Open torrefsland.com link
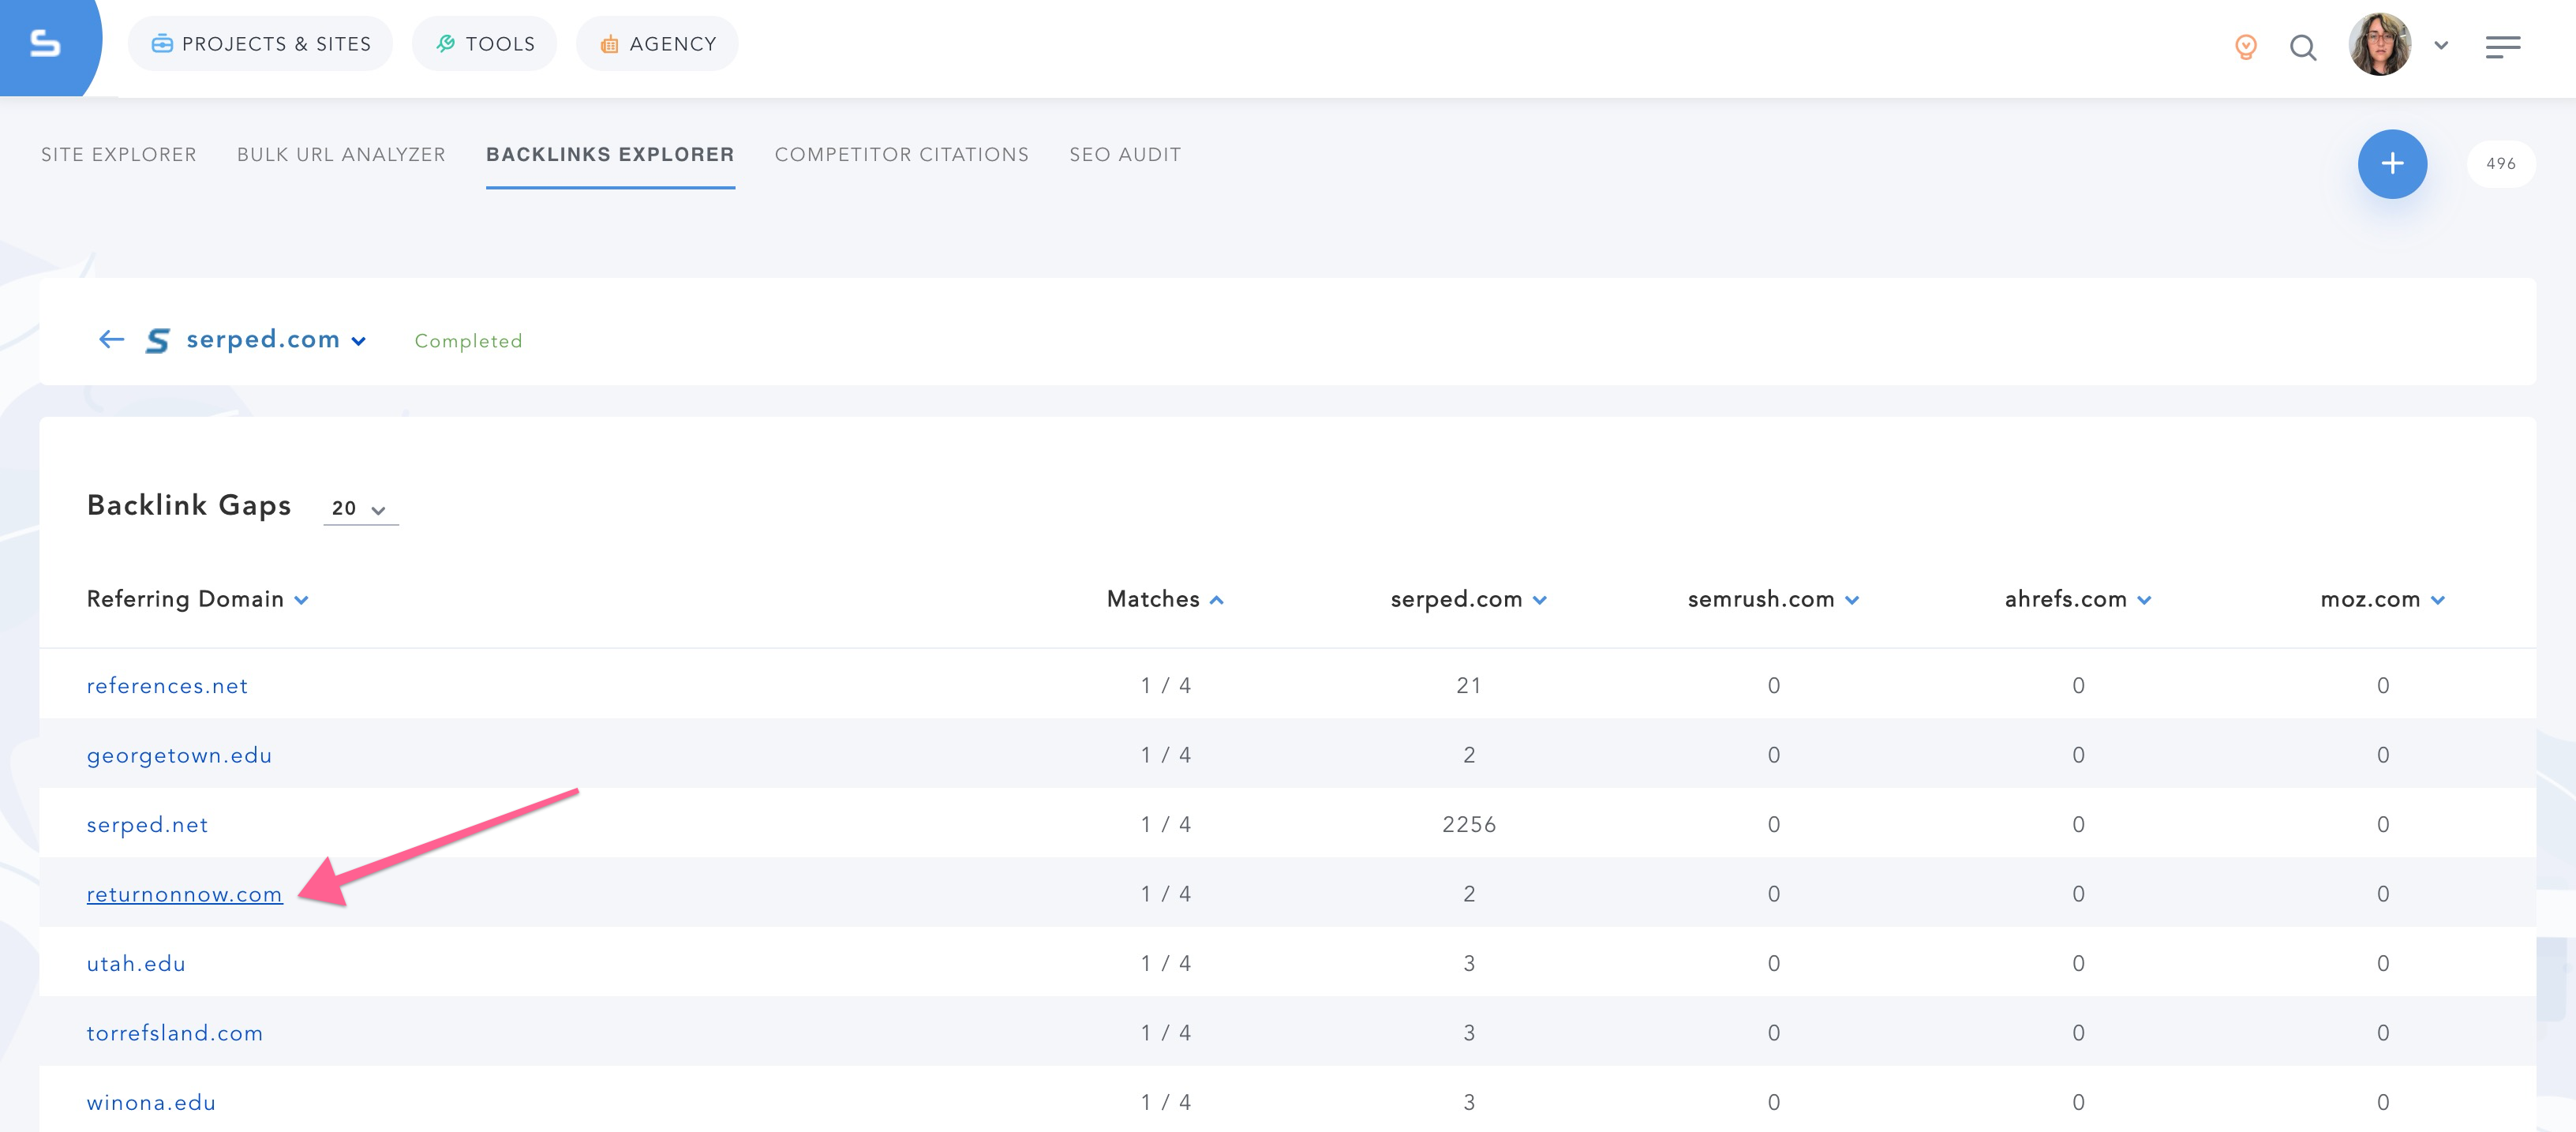 pyautogui.click(x=174, y=1033)
